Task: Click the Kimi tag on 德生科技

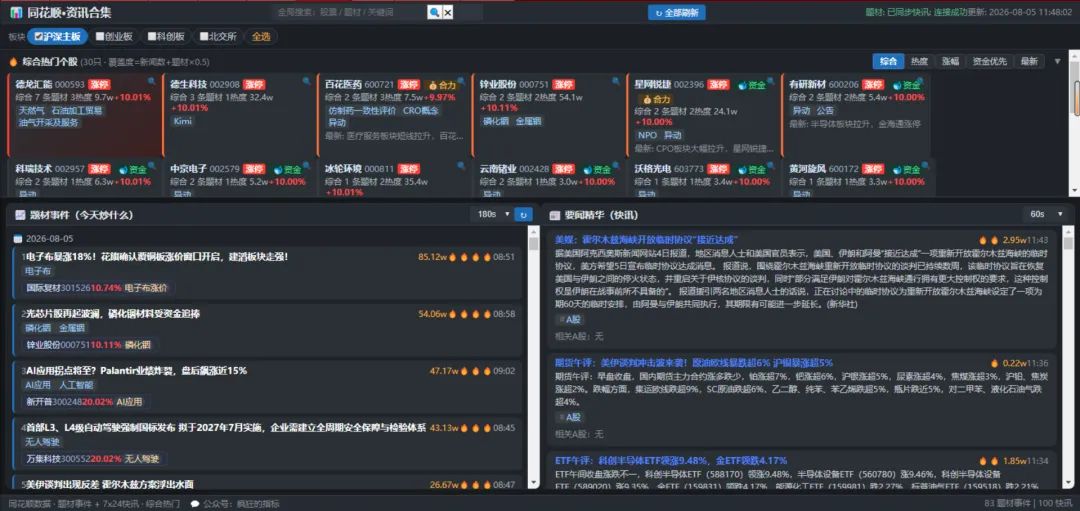Action: (x=183, y=121)
